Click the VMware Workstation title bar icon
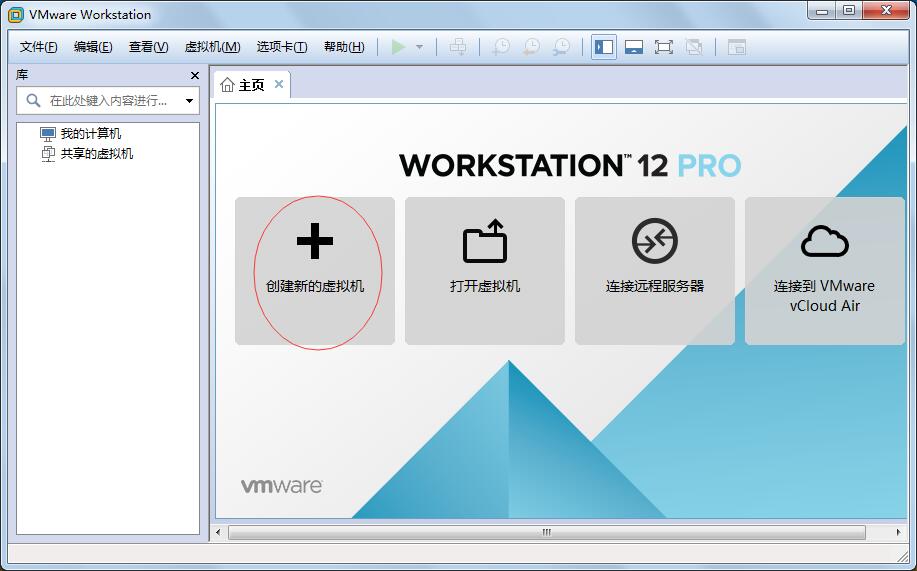This screenshot has height=571, width=917. click(x=16, y=15)
